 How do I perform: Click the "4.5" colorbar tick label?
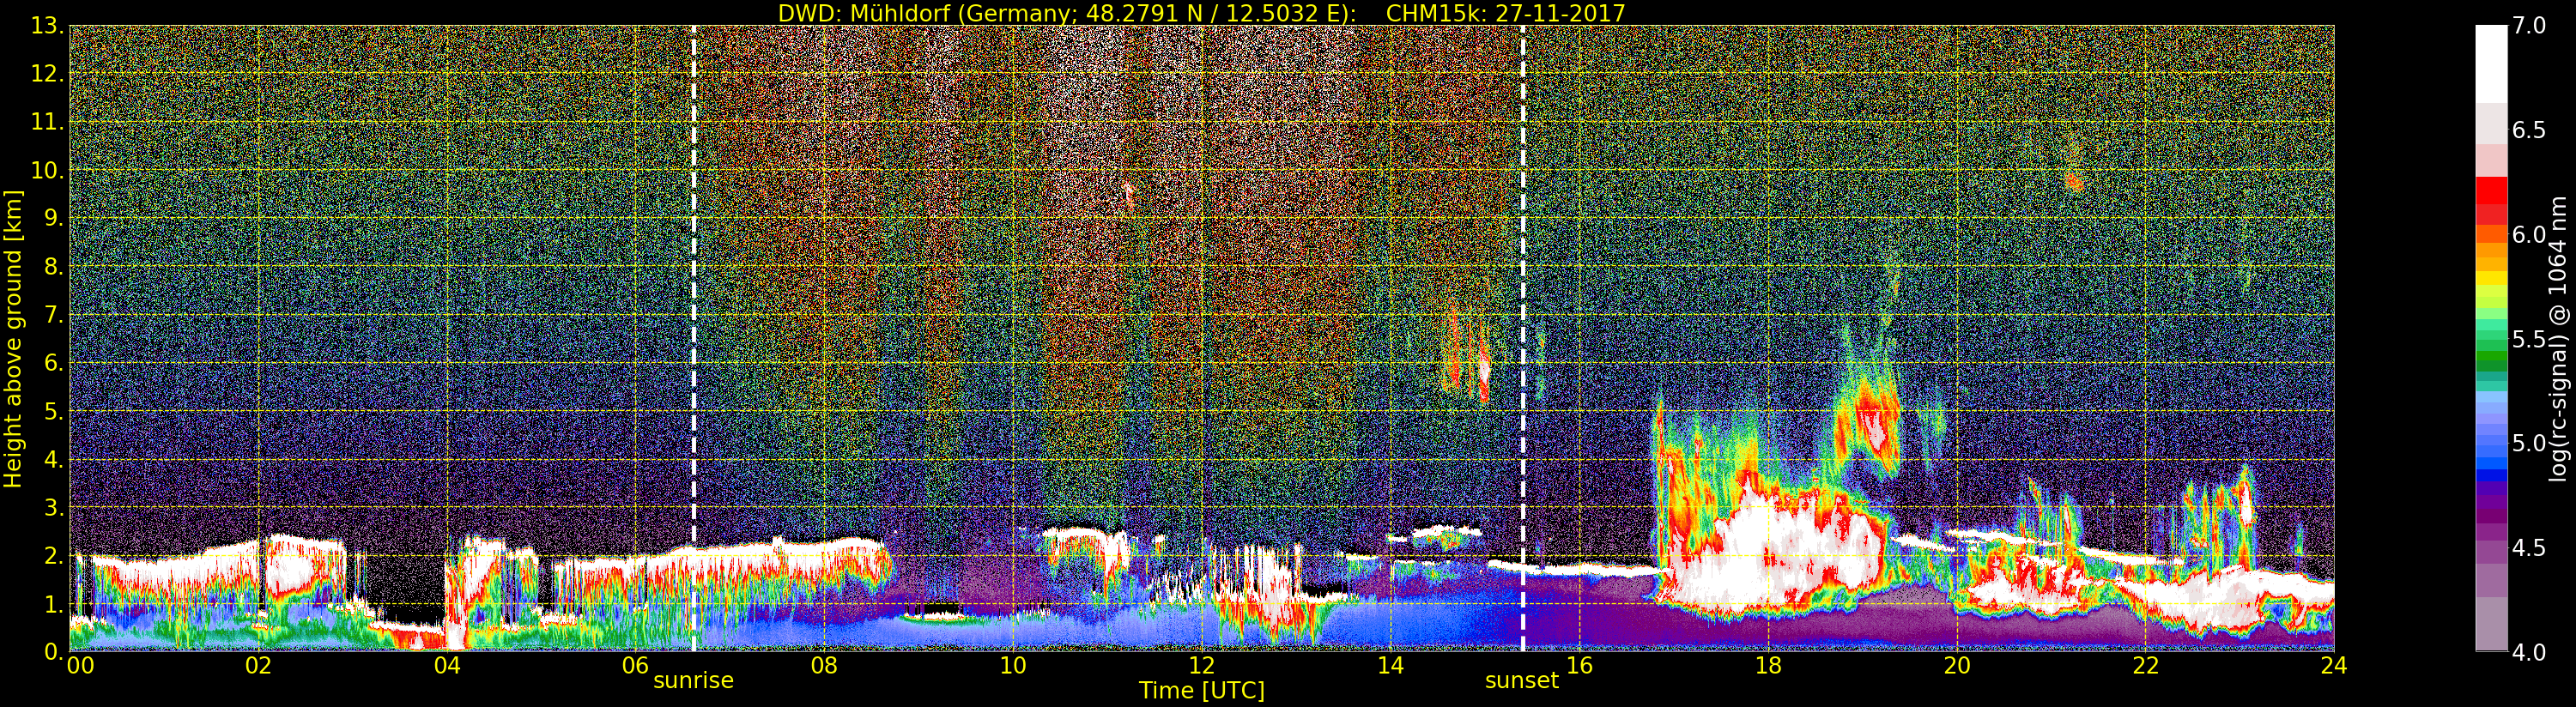(x=2529, y=548)
